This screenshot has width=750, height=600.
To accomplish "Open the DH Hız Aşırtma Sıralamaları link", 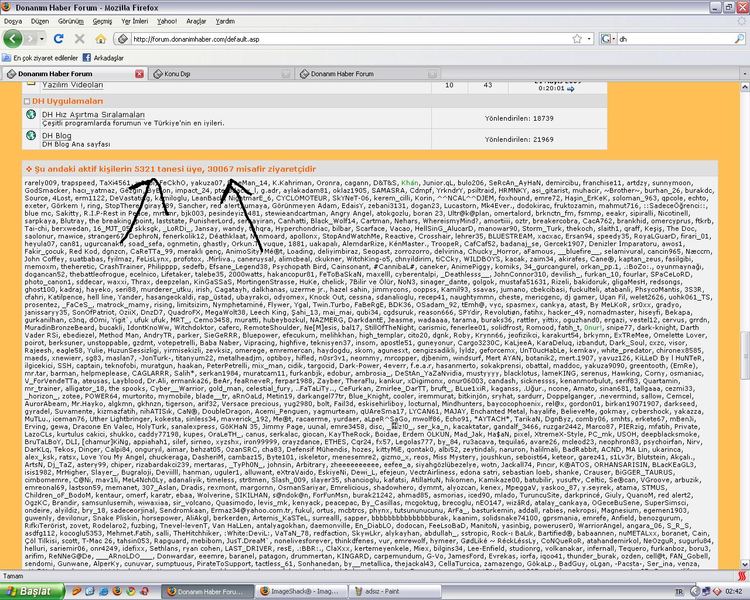I will (x=93, y=114).
